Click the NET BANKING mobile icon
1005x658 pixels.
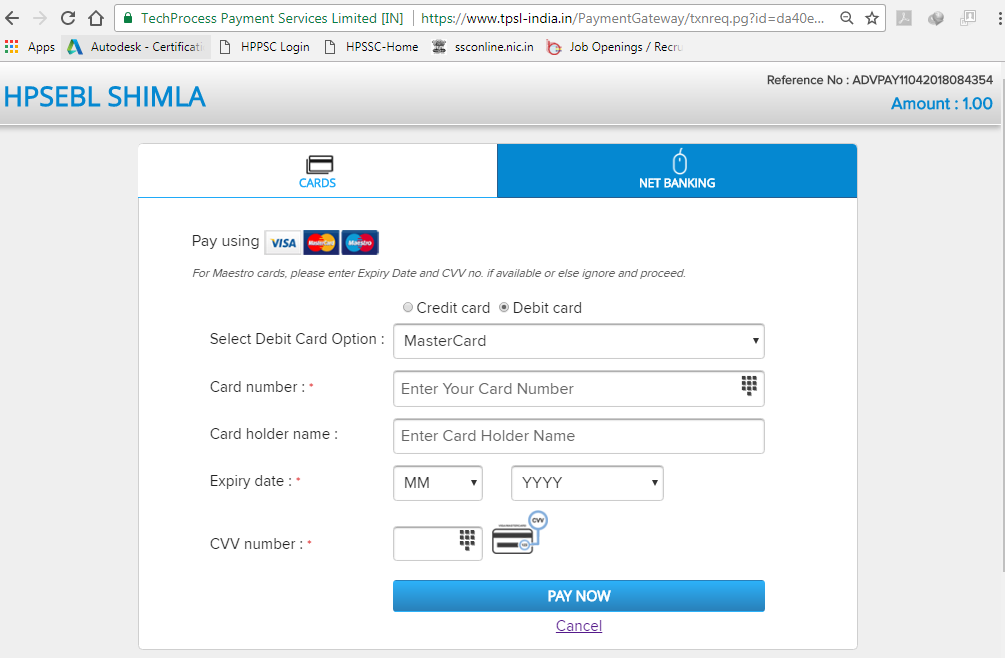coord(679,163)
